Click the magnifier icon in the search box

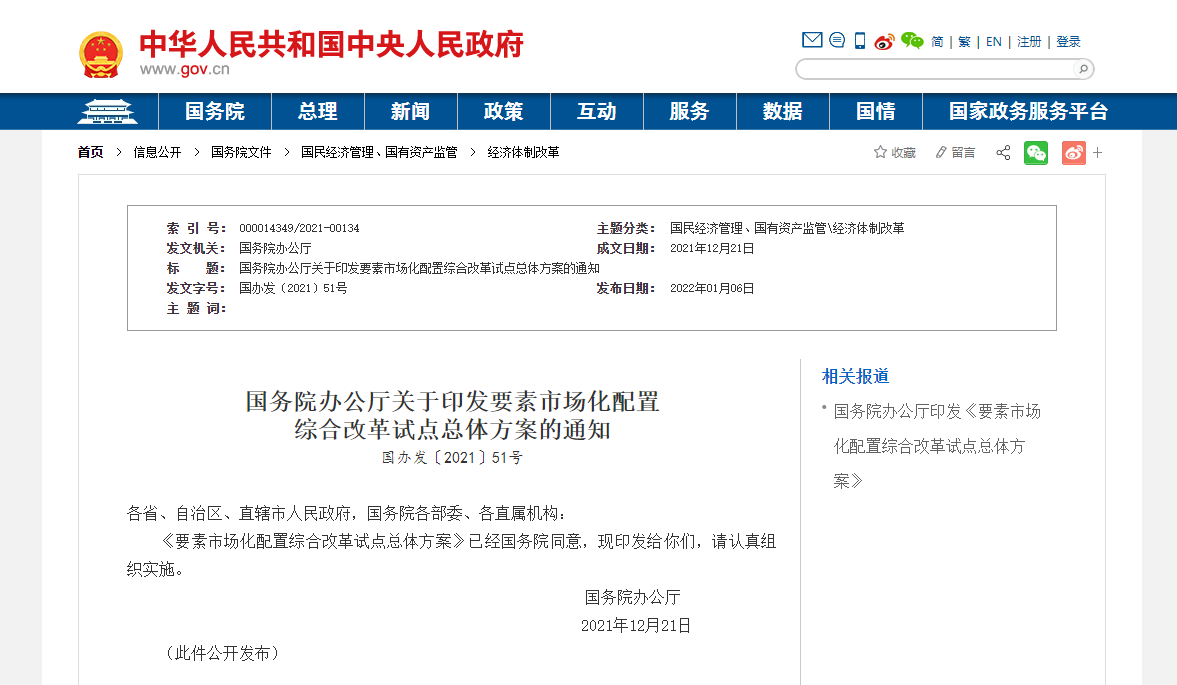coord(1084,69)
